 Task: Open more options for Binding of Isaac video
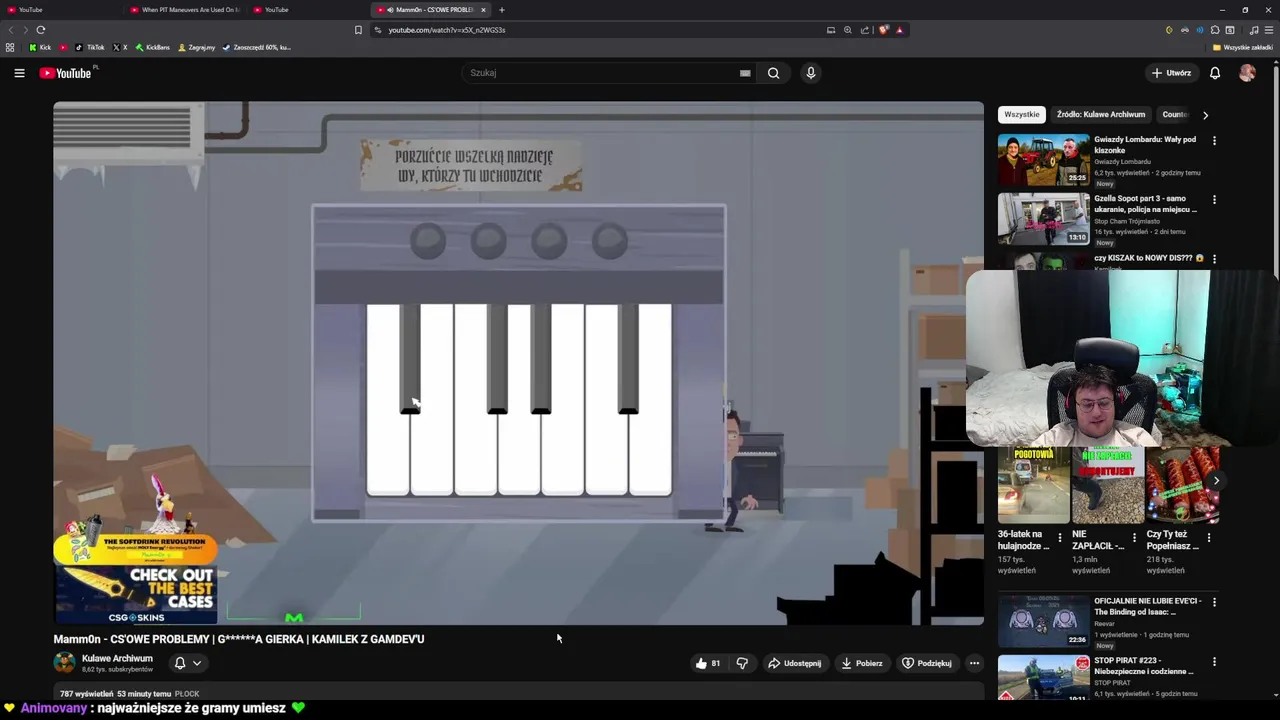[x=1214, y=603]
